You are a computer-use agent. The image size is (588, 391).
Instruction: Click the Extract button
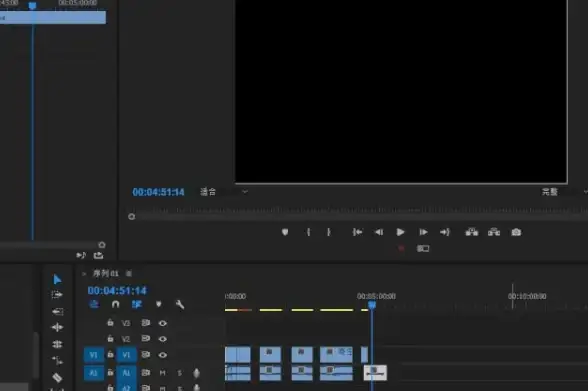point(494,232)
